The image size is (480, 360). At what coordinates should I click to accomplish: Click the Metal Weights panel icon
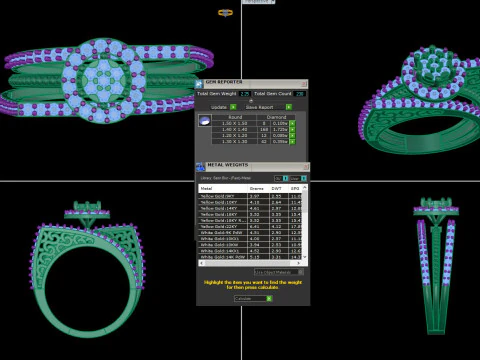pyautogui.click(x=200, y=167)
